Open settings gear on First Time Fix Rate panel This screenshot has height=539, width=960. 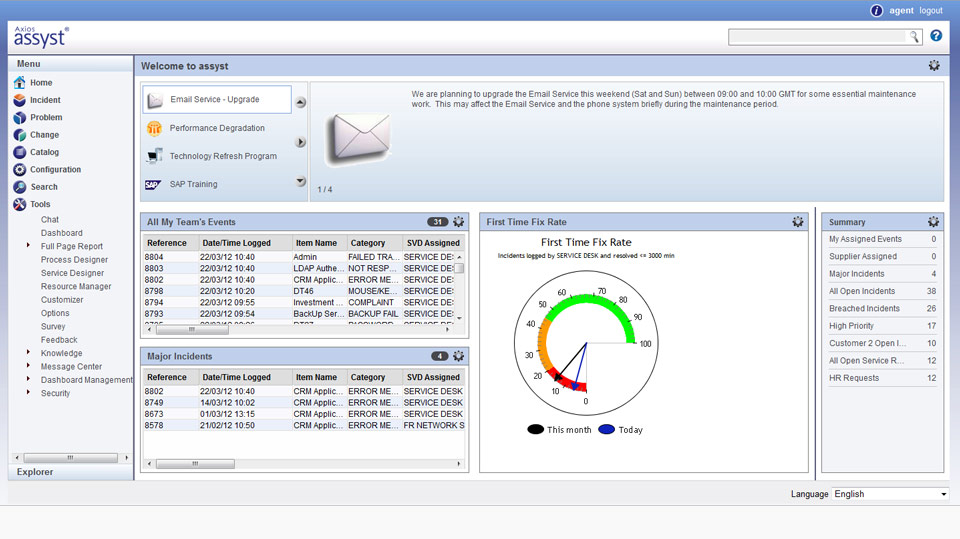(x=797, y=222)
